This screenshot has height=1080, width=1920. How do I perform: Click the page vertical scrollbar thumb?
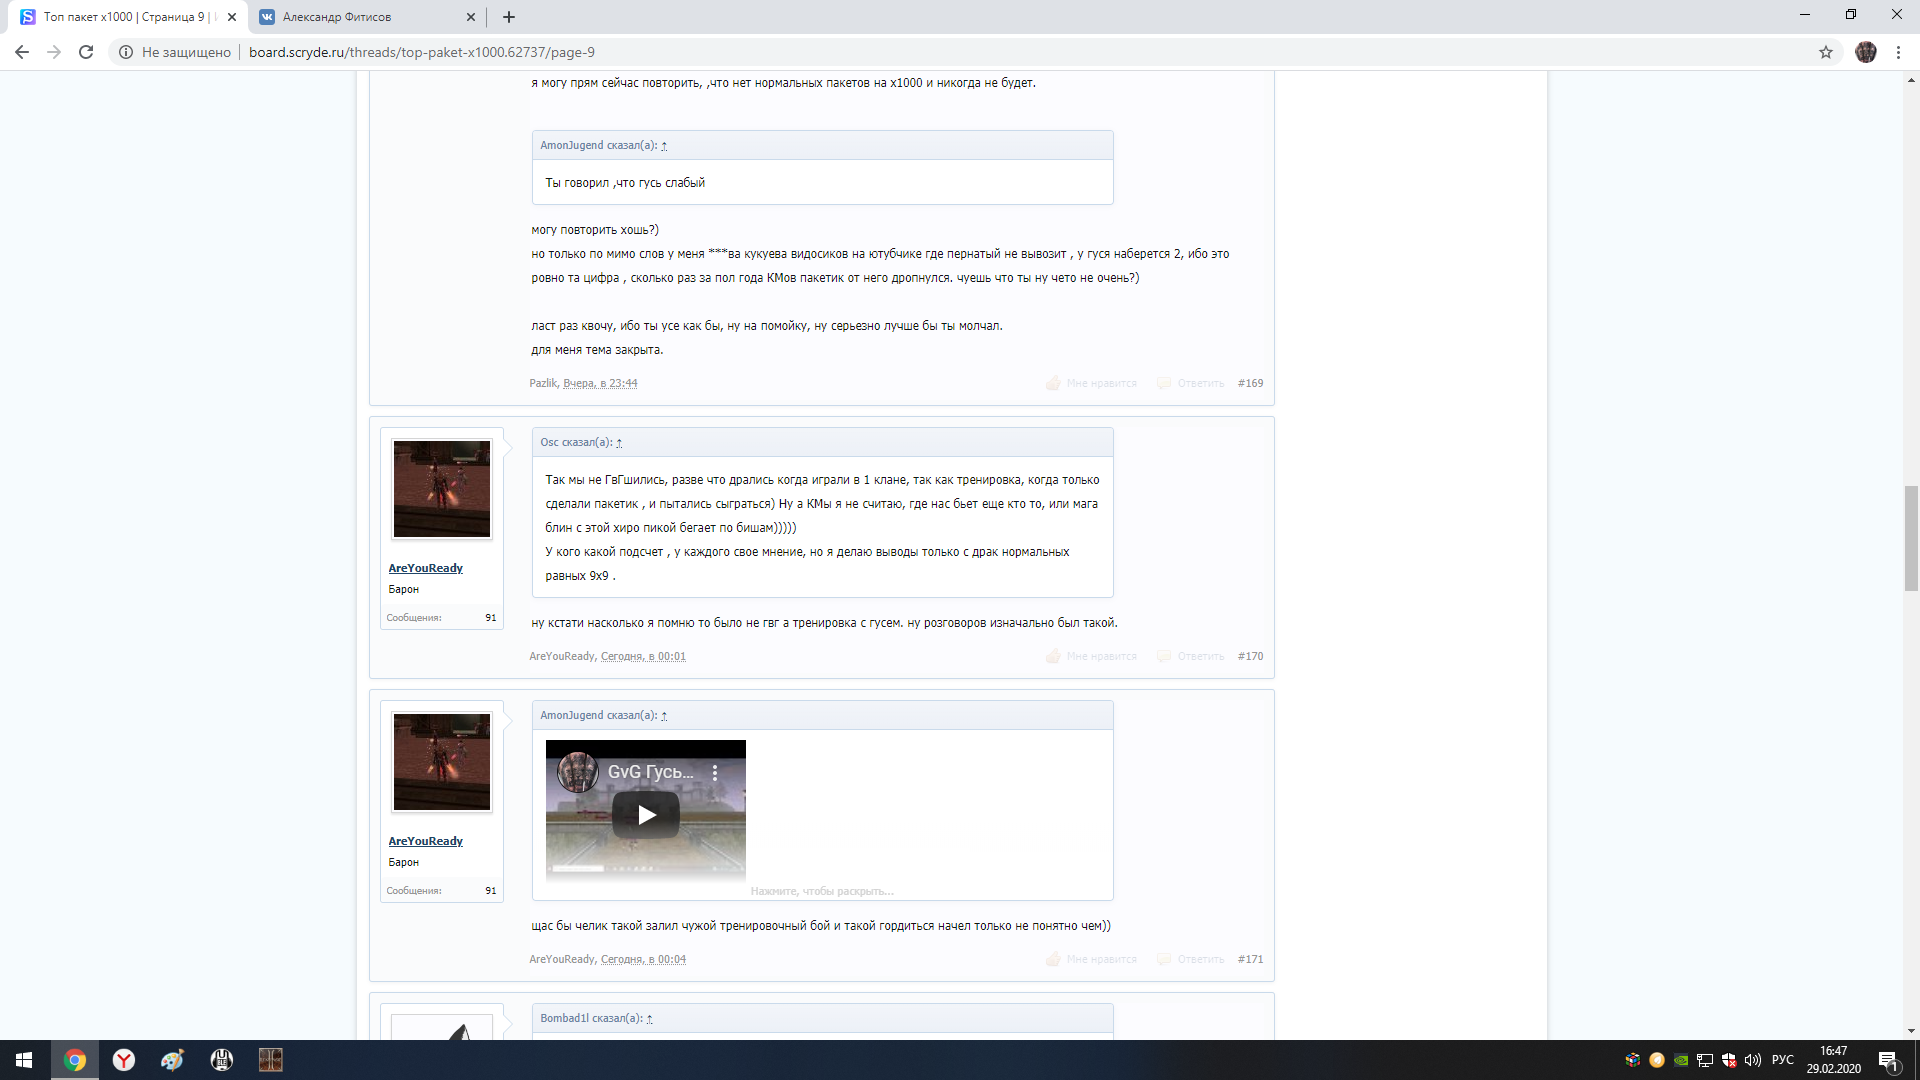[x=1911, y=538]
